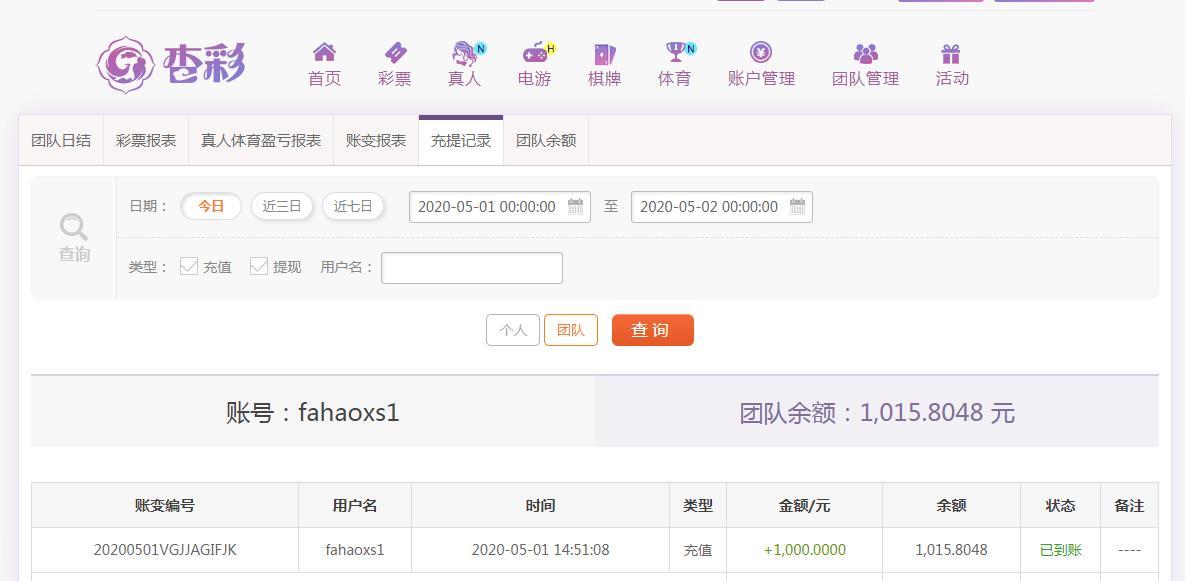Select the 今日 date filter option

(x=210, y=206)
